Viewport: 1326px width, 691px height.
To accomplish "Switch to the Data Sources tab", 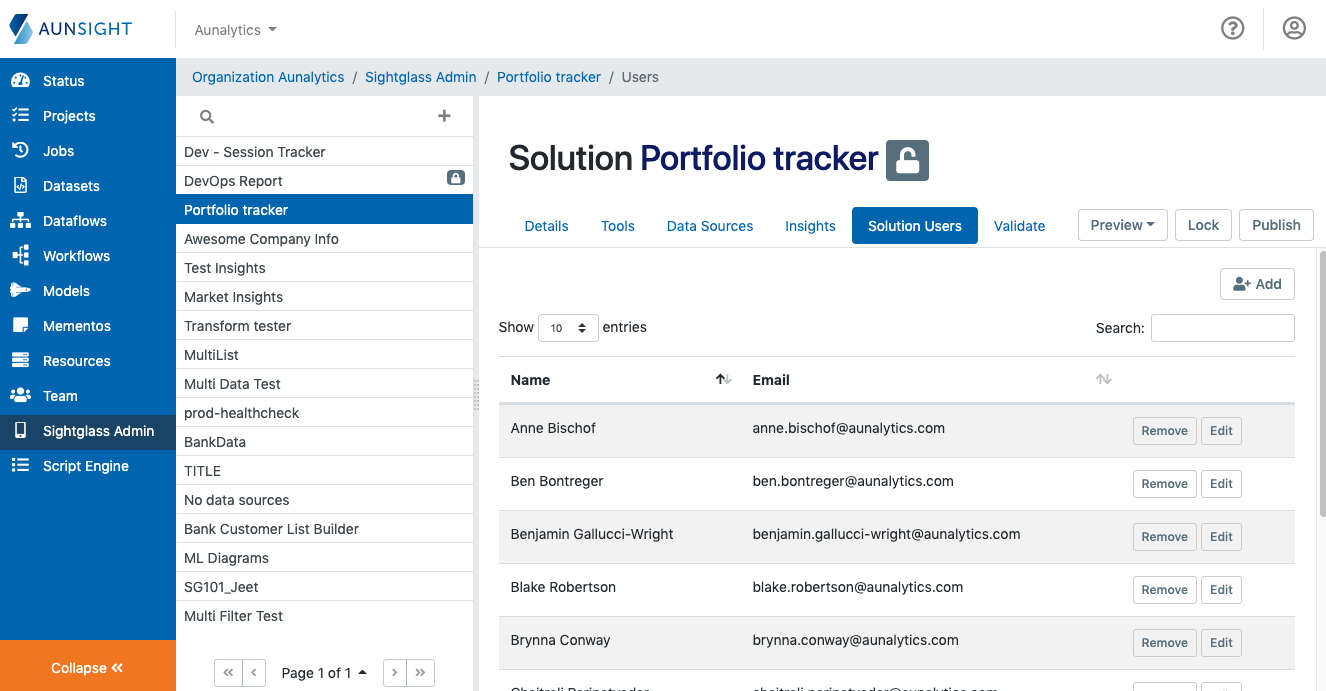I will [x=710, y=226].
